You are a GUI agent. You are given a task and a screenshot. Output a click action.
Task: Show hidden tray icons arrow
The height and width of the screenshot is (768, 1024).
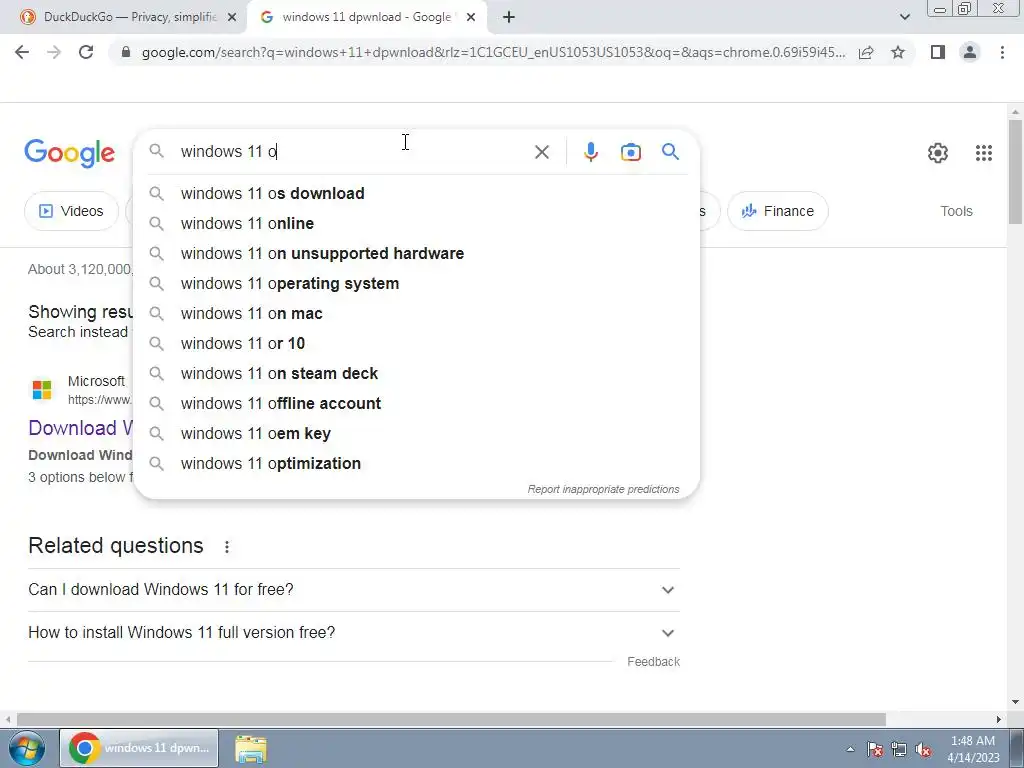[850, 749]
